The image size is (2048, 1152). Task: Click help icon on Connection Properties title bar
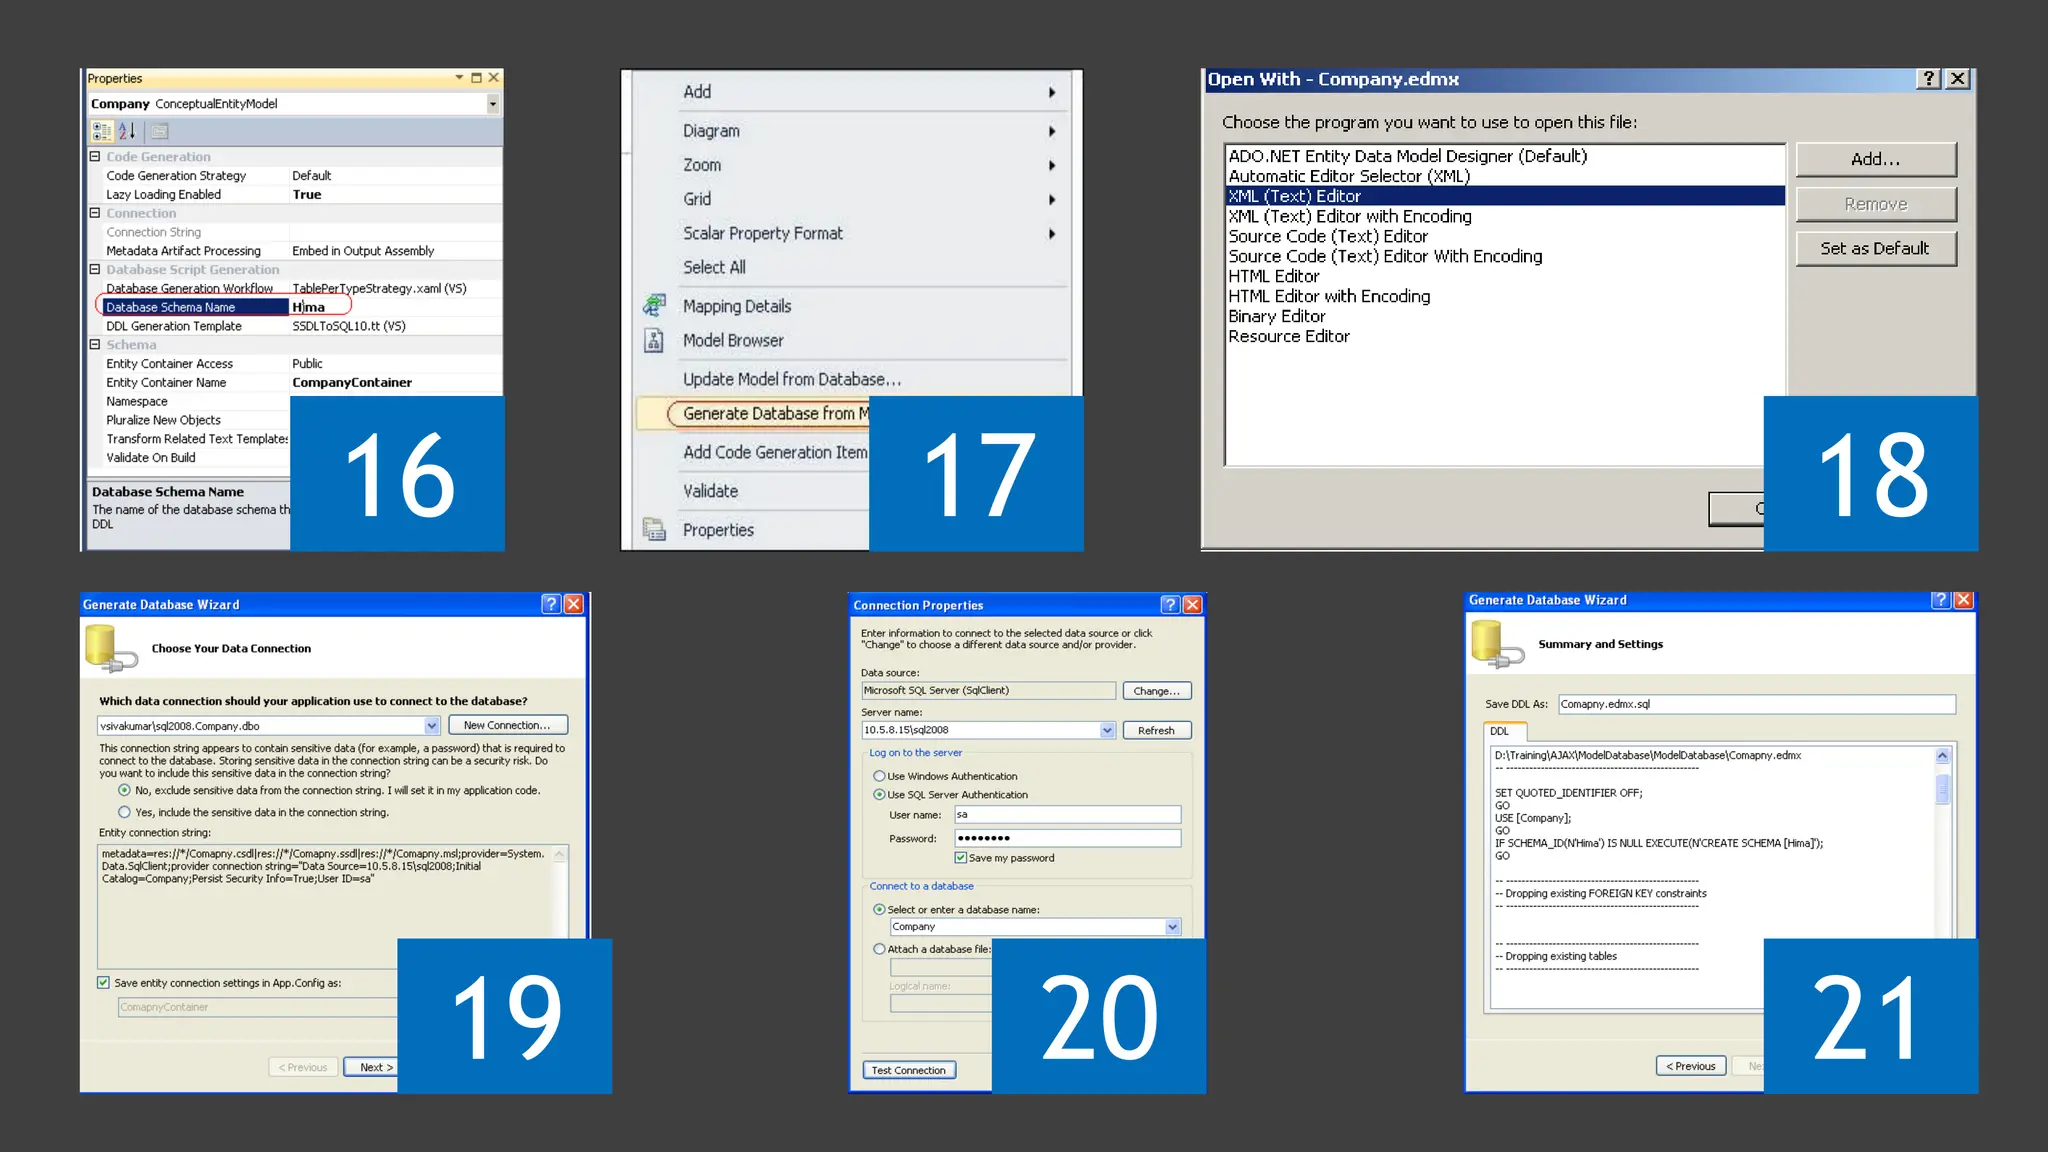click(x=1170, y=605)
